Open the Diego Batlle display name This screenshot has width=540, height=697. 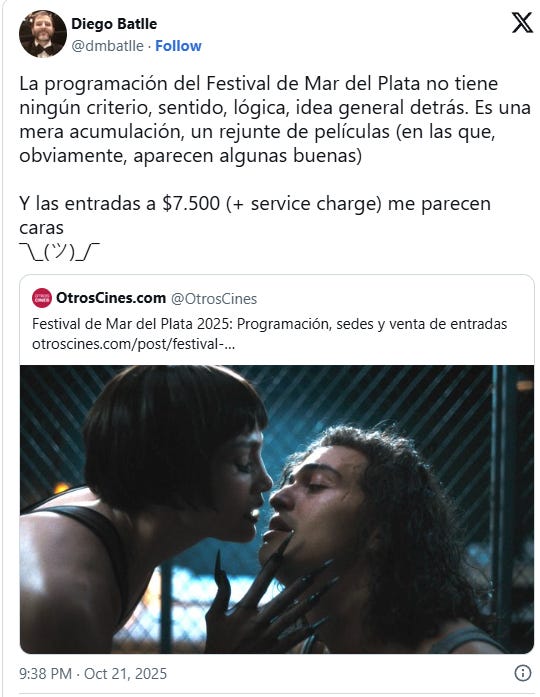[x=114, y=24]
